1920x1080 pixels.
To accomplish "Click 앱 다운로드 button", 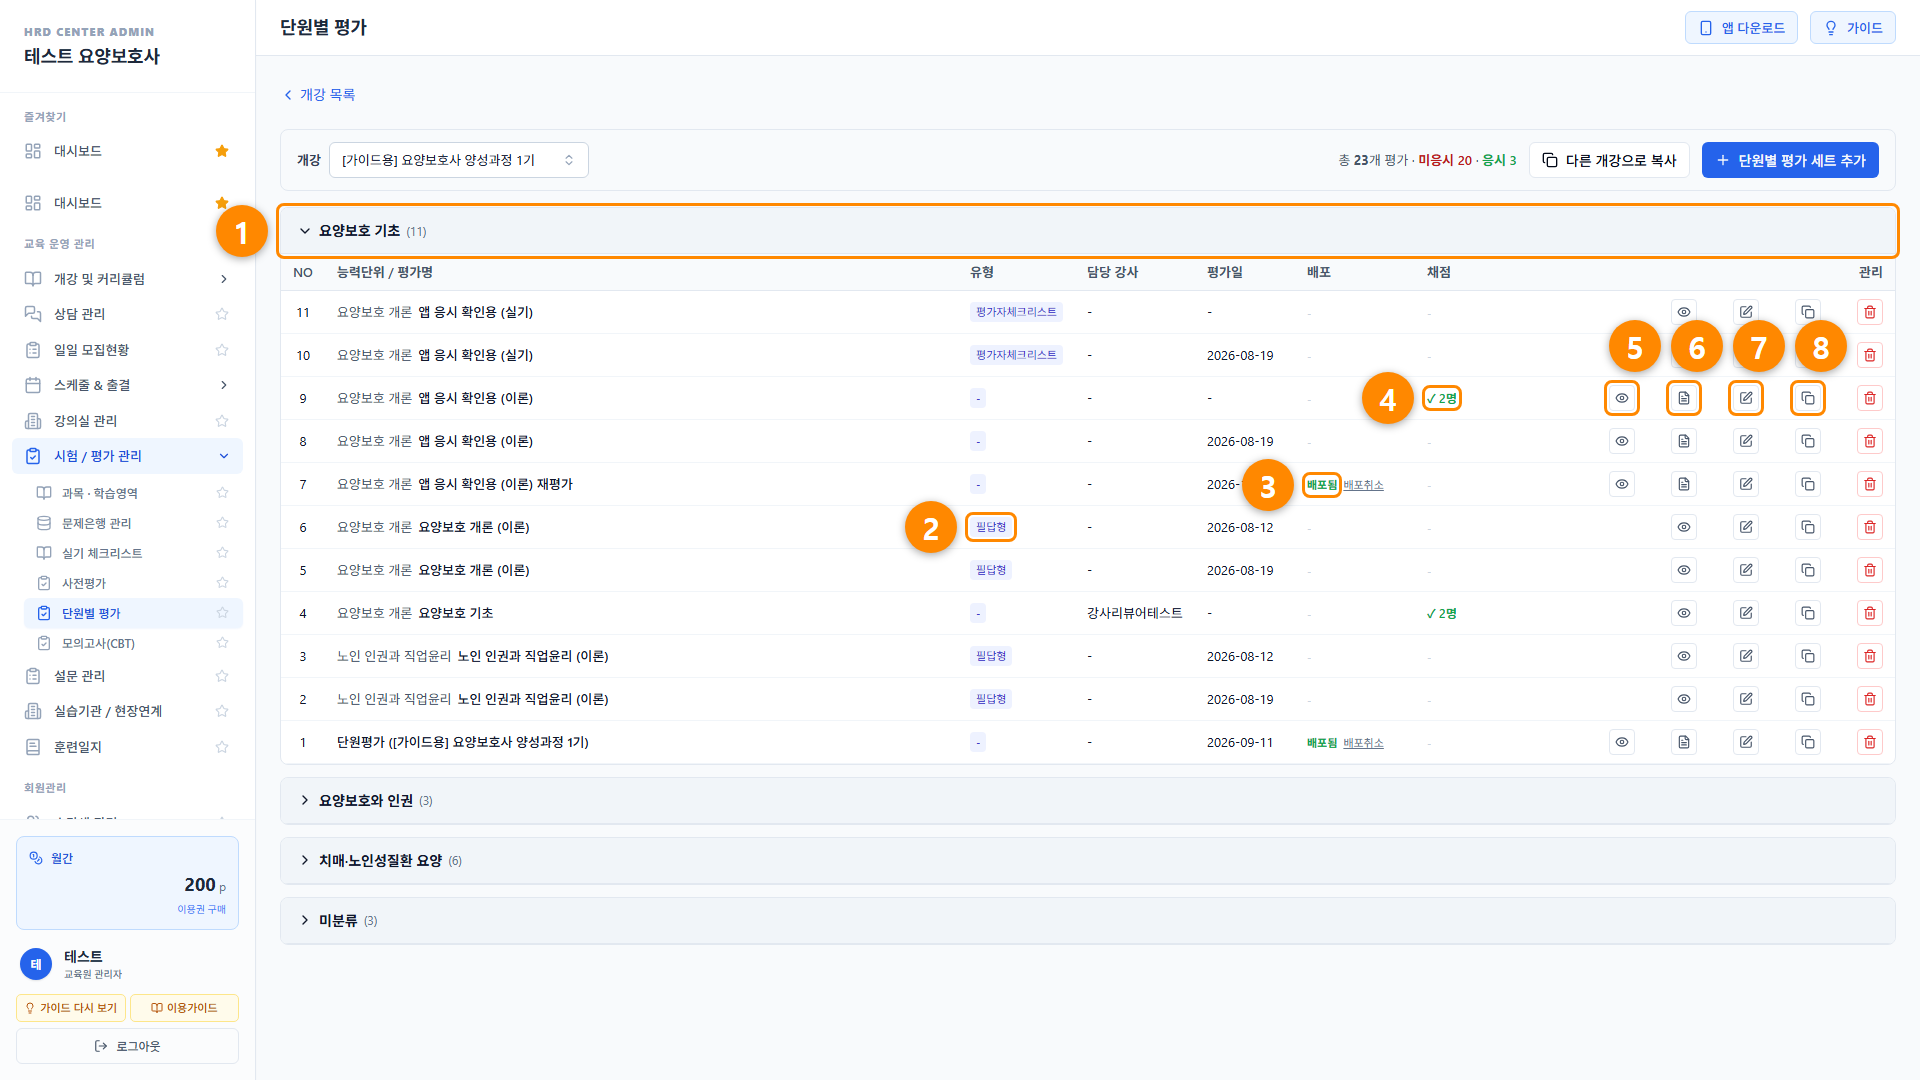I will tap(1741, 28).
